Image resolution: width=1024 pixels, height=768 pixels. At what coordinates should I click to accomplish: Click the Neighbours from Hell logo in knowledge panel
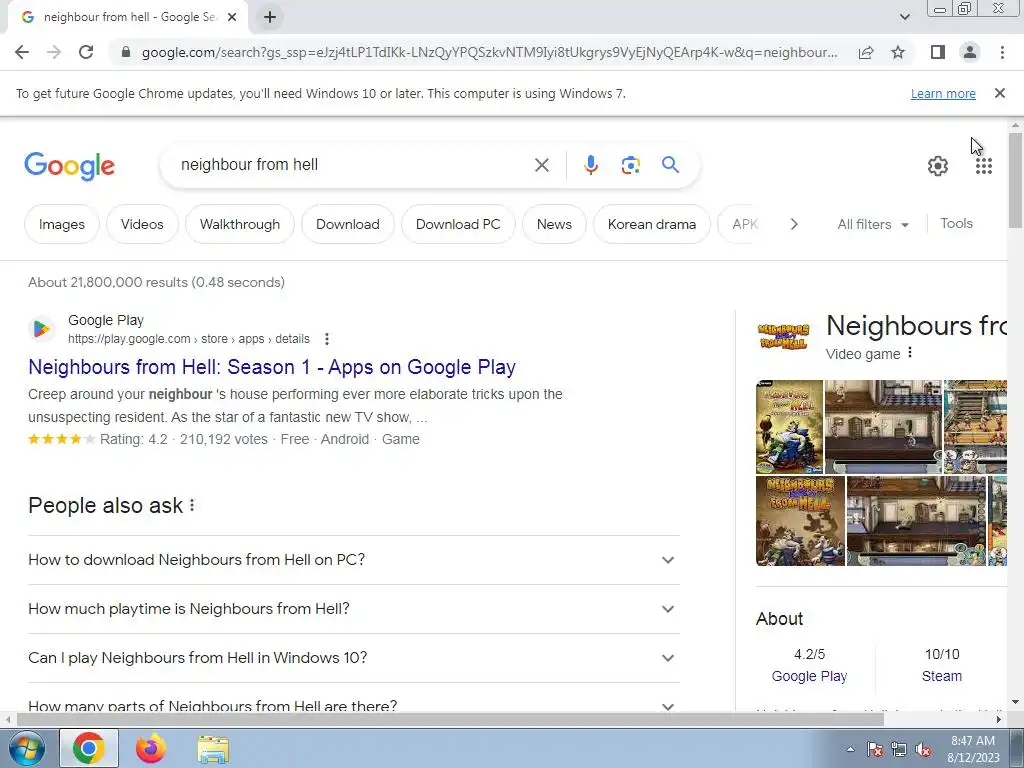(783, 337)
